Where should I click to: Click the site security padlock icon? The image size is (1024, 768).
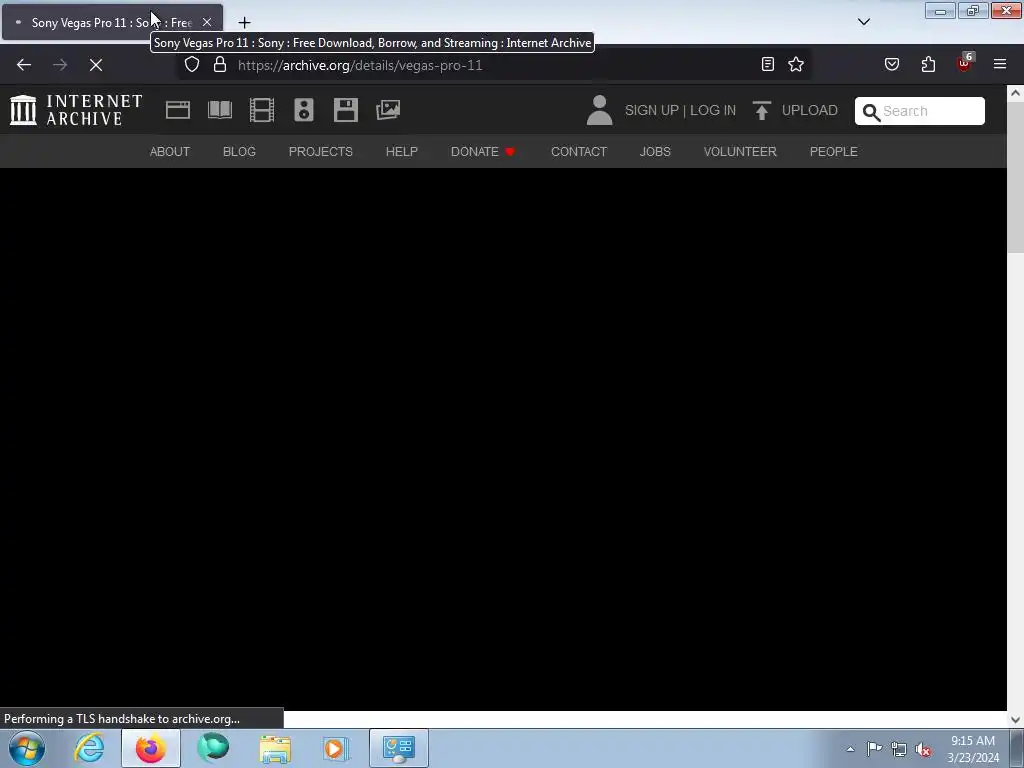pos(220,65)
